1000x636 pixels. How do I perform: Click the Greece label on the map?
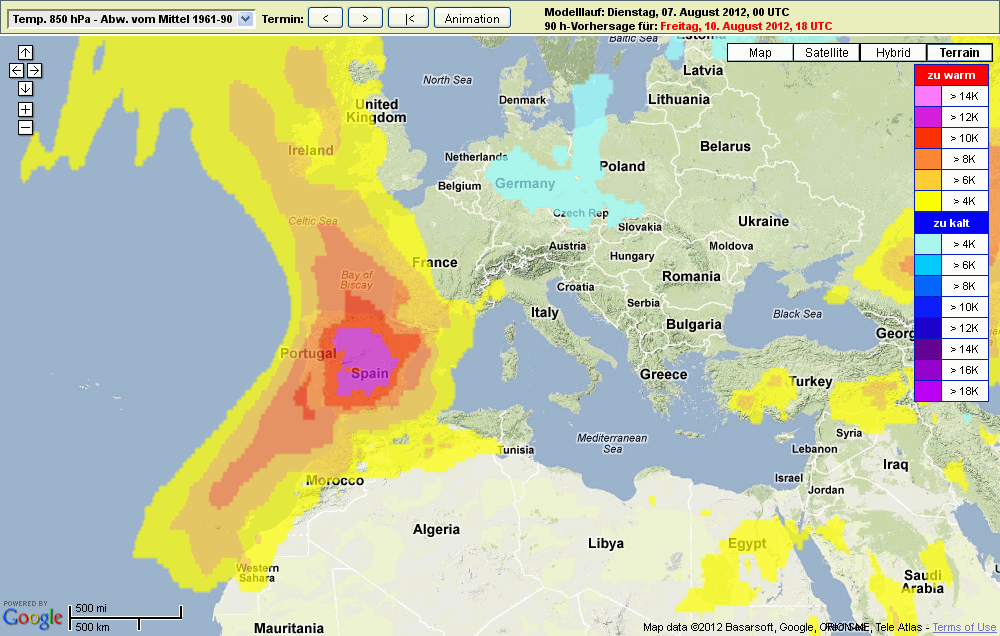click(x=663, y=374)
